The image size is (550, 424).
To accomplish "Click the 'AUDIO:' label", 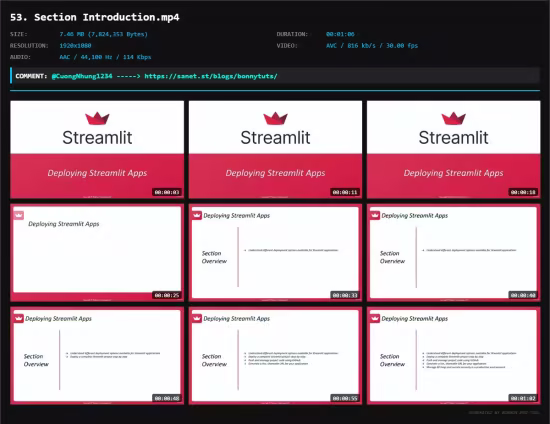I will pyautogui.click(x=20, y=57).
